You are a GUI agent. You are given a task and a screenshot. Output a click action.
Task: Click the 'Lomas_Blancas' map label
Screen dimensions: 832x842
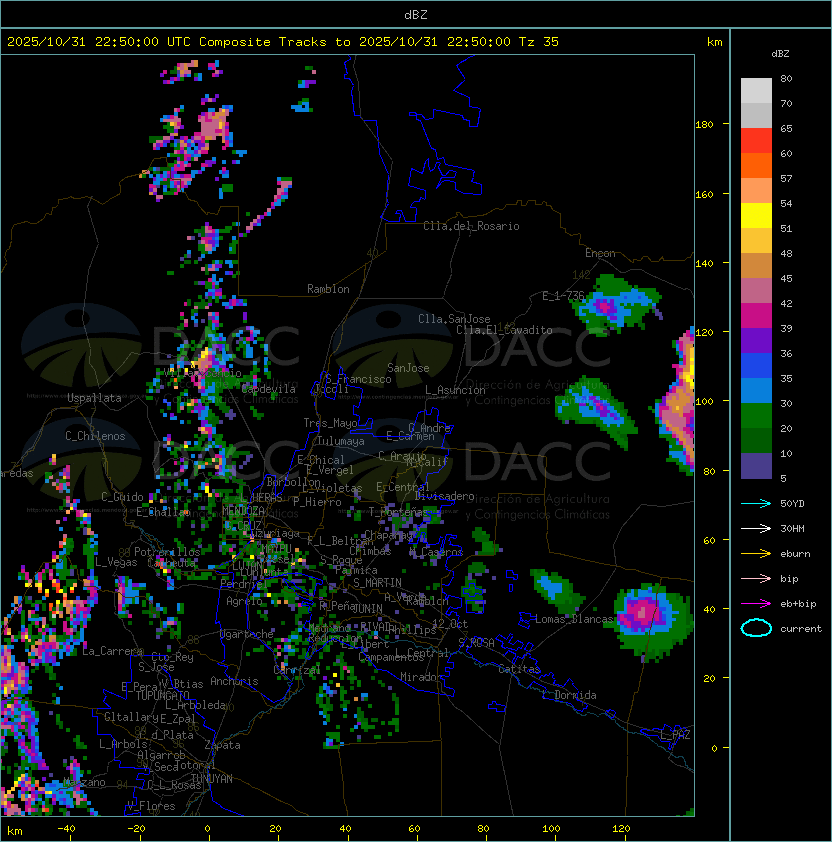[x=574, y=619]
